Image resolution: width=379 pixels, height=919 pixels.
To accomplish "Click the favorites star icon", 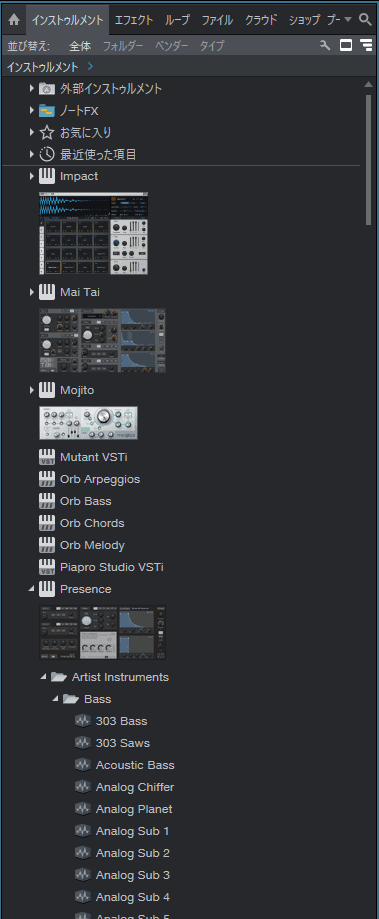I will 47,132.
